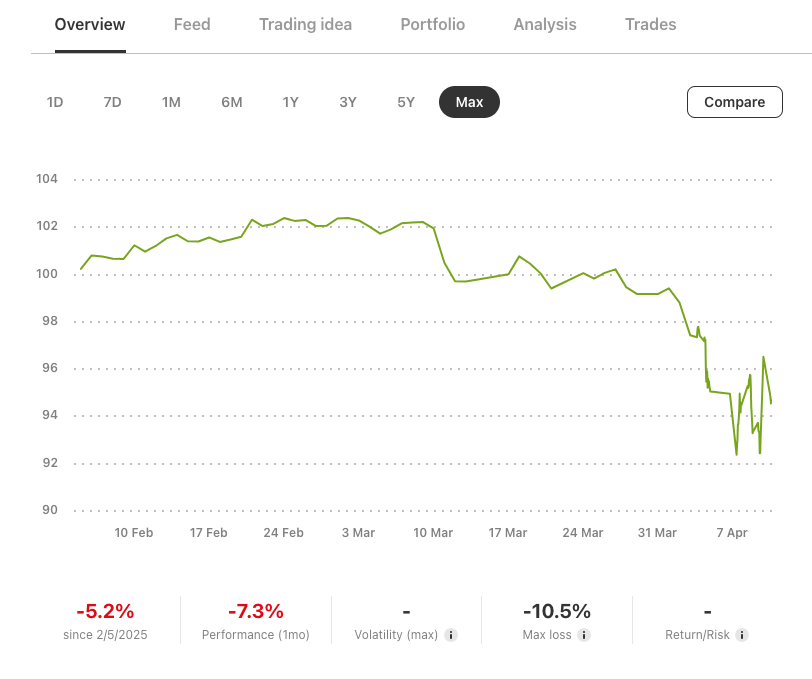Click the Volatility info icon
812x679 pixels.
point(451,635)
